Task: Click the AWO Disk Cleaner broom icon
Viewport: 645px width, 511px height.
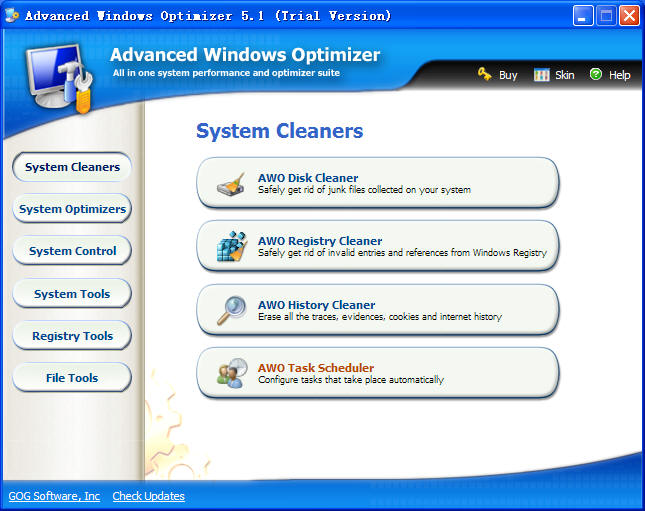Action: click(x=231, y=183)
